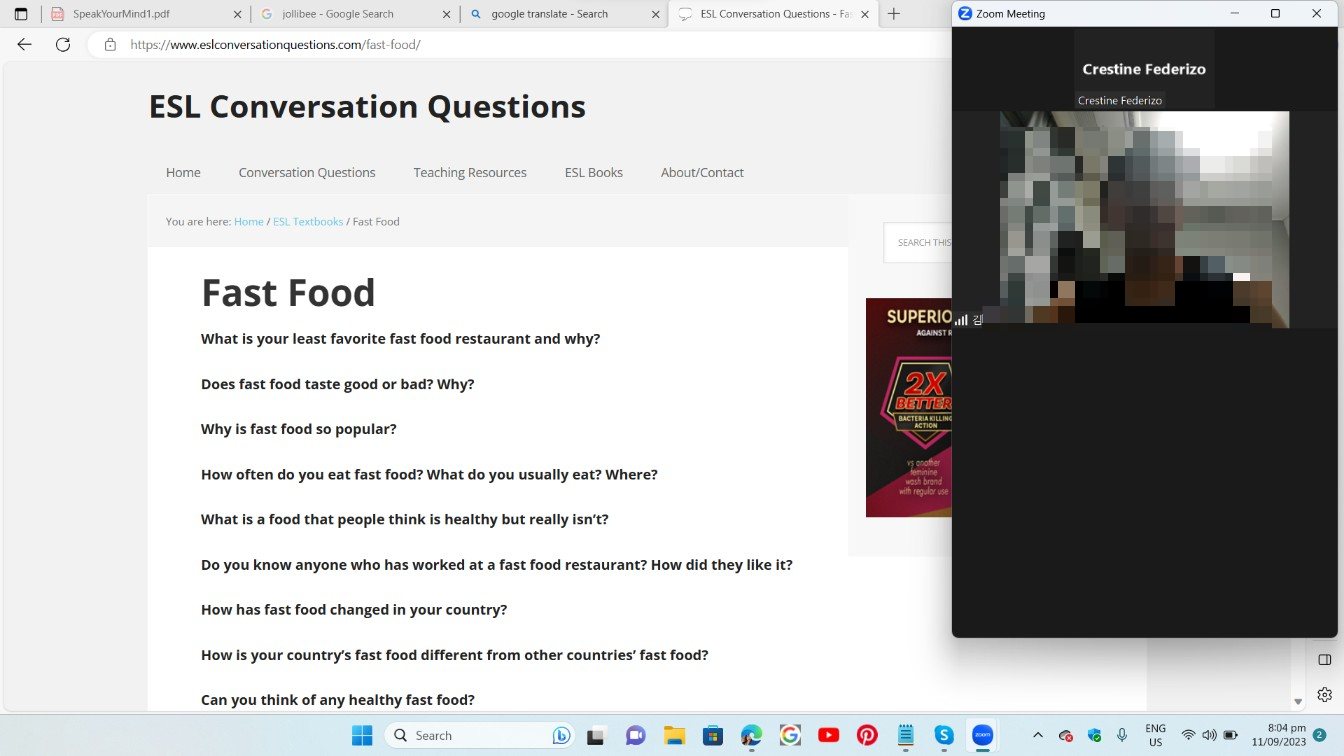
Task: Close the google translate tab
Action: pyautogui.click(x=654, y=14)
